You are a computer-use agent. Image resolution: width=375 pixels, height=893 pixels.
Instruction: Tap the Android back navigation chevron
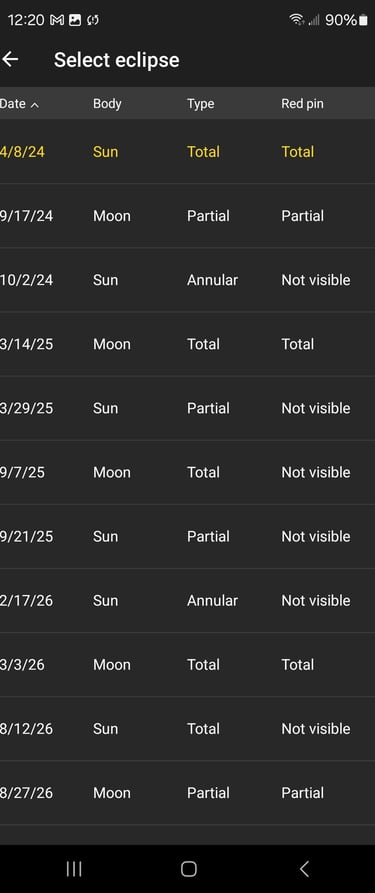tap(304, 869)
